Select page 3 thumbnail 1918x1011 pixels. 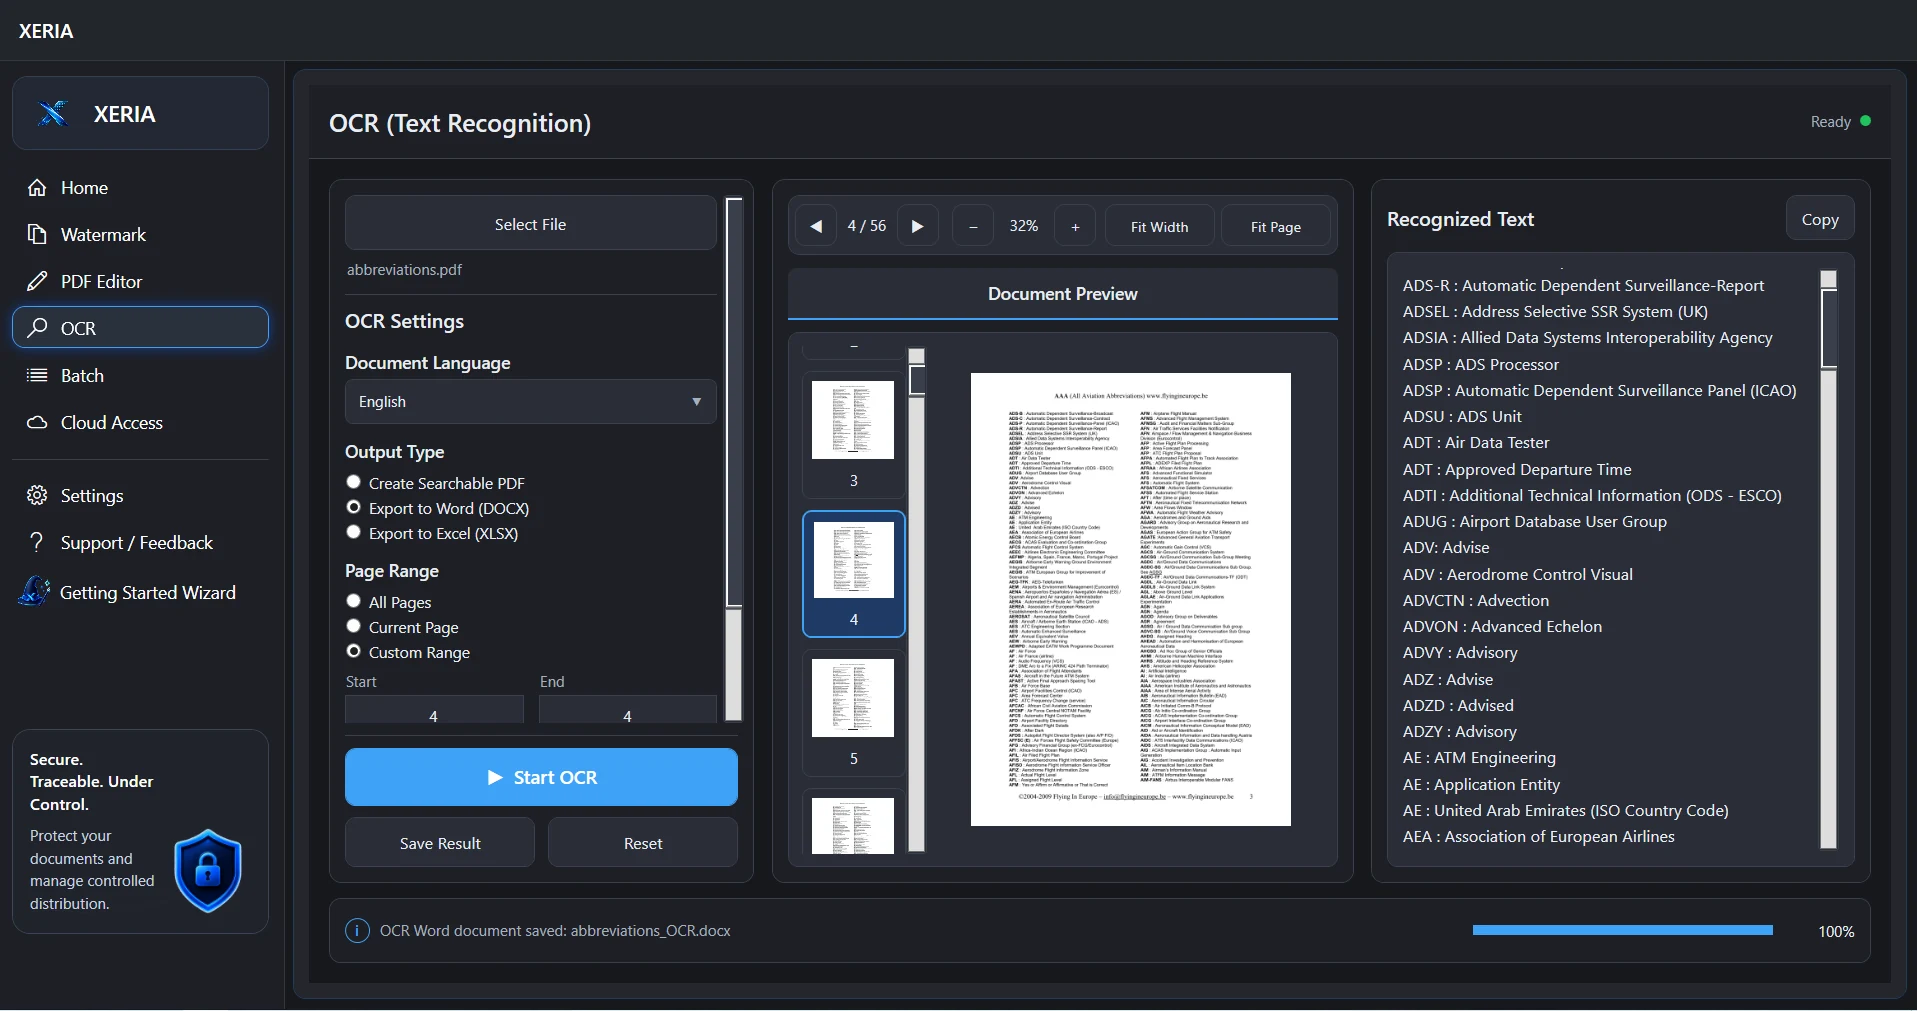coord(853,434)
